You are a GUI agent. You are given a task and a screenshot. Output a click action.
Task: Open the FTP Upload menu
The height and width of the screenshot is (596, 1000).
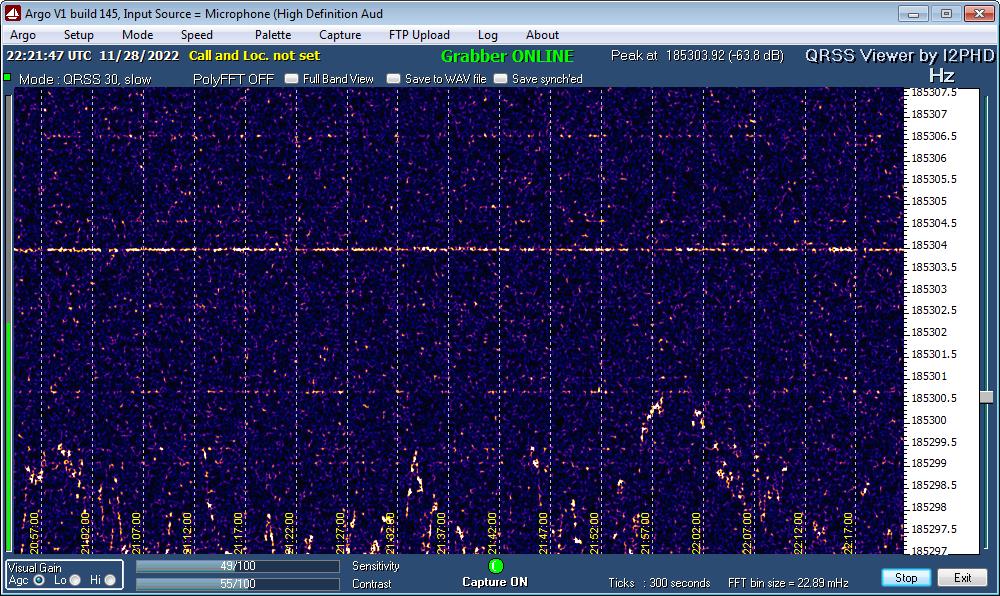tap(419, 35)
